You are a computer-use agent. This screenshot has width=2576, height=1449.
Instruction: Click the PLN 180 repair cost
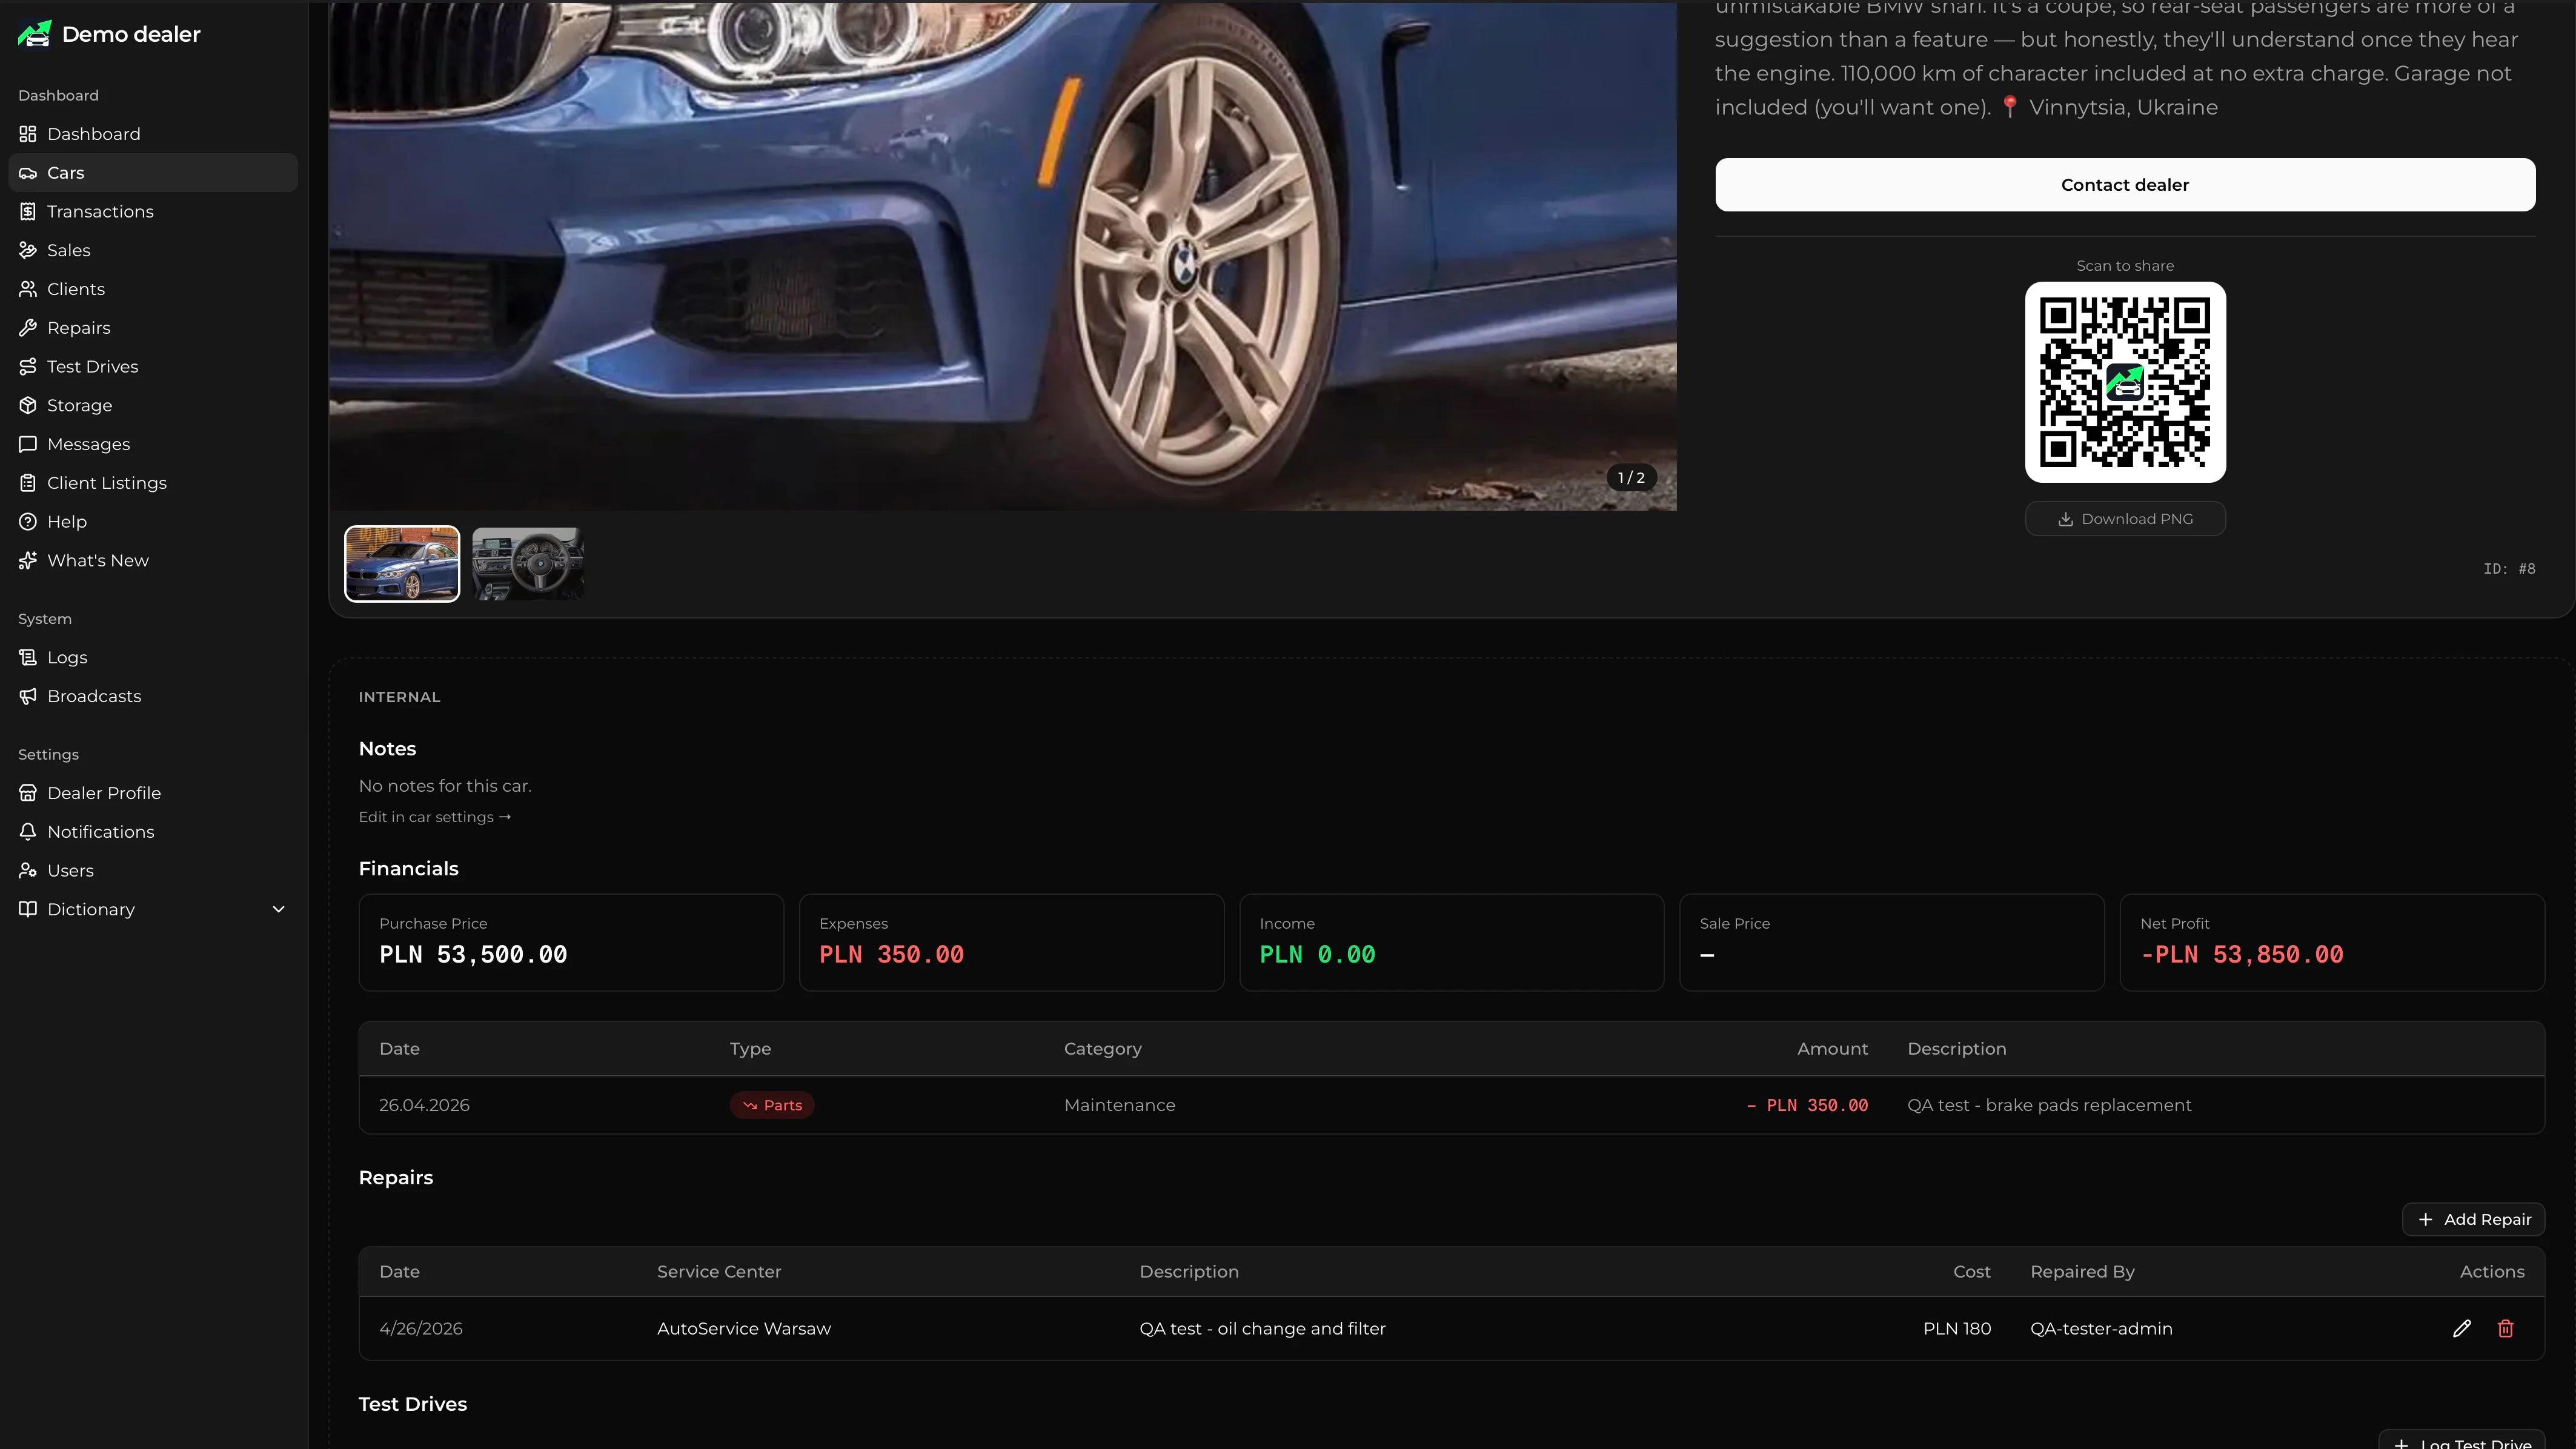(x=1957, y=1329)
